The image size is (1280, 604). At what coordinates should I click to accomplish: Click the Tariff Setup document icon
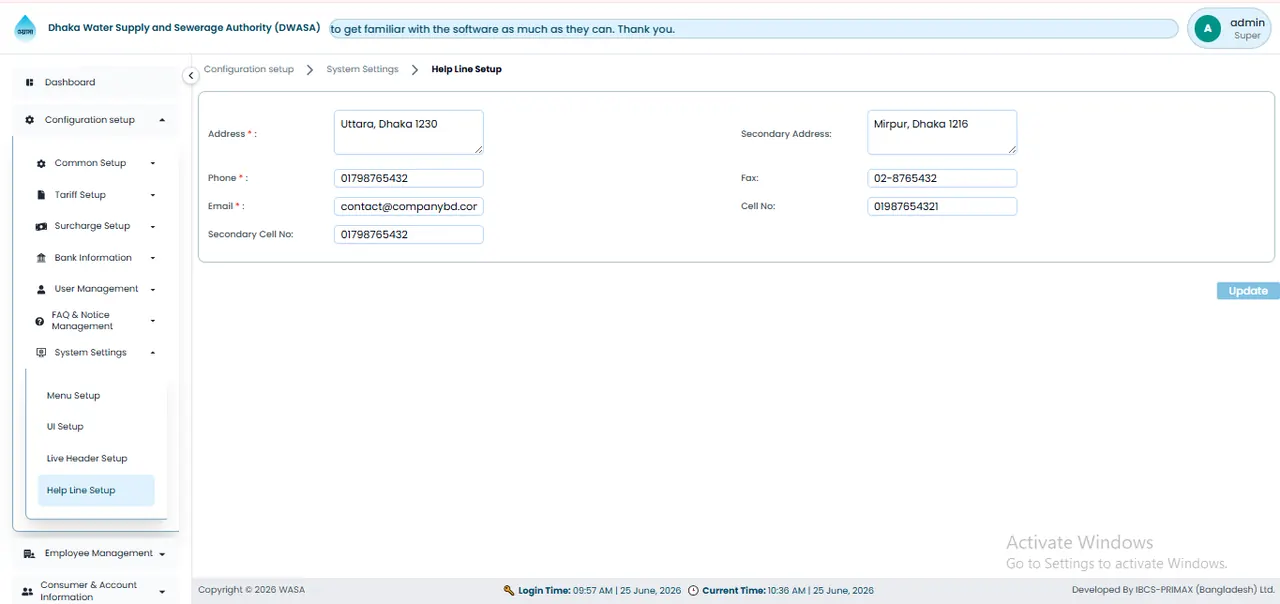[41, 195]
